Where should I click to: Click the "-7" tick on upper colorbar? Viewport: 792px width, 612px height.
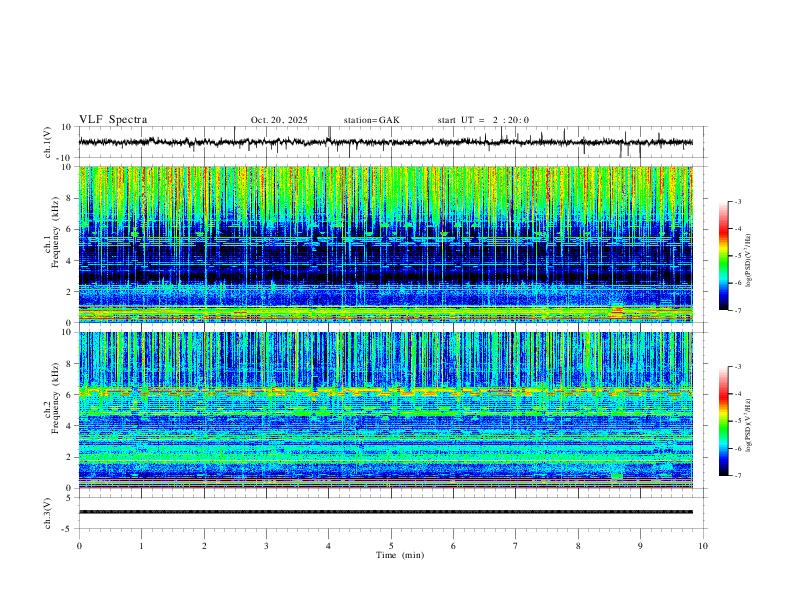[x=737, y=310]
